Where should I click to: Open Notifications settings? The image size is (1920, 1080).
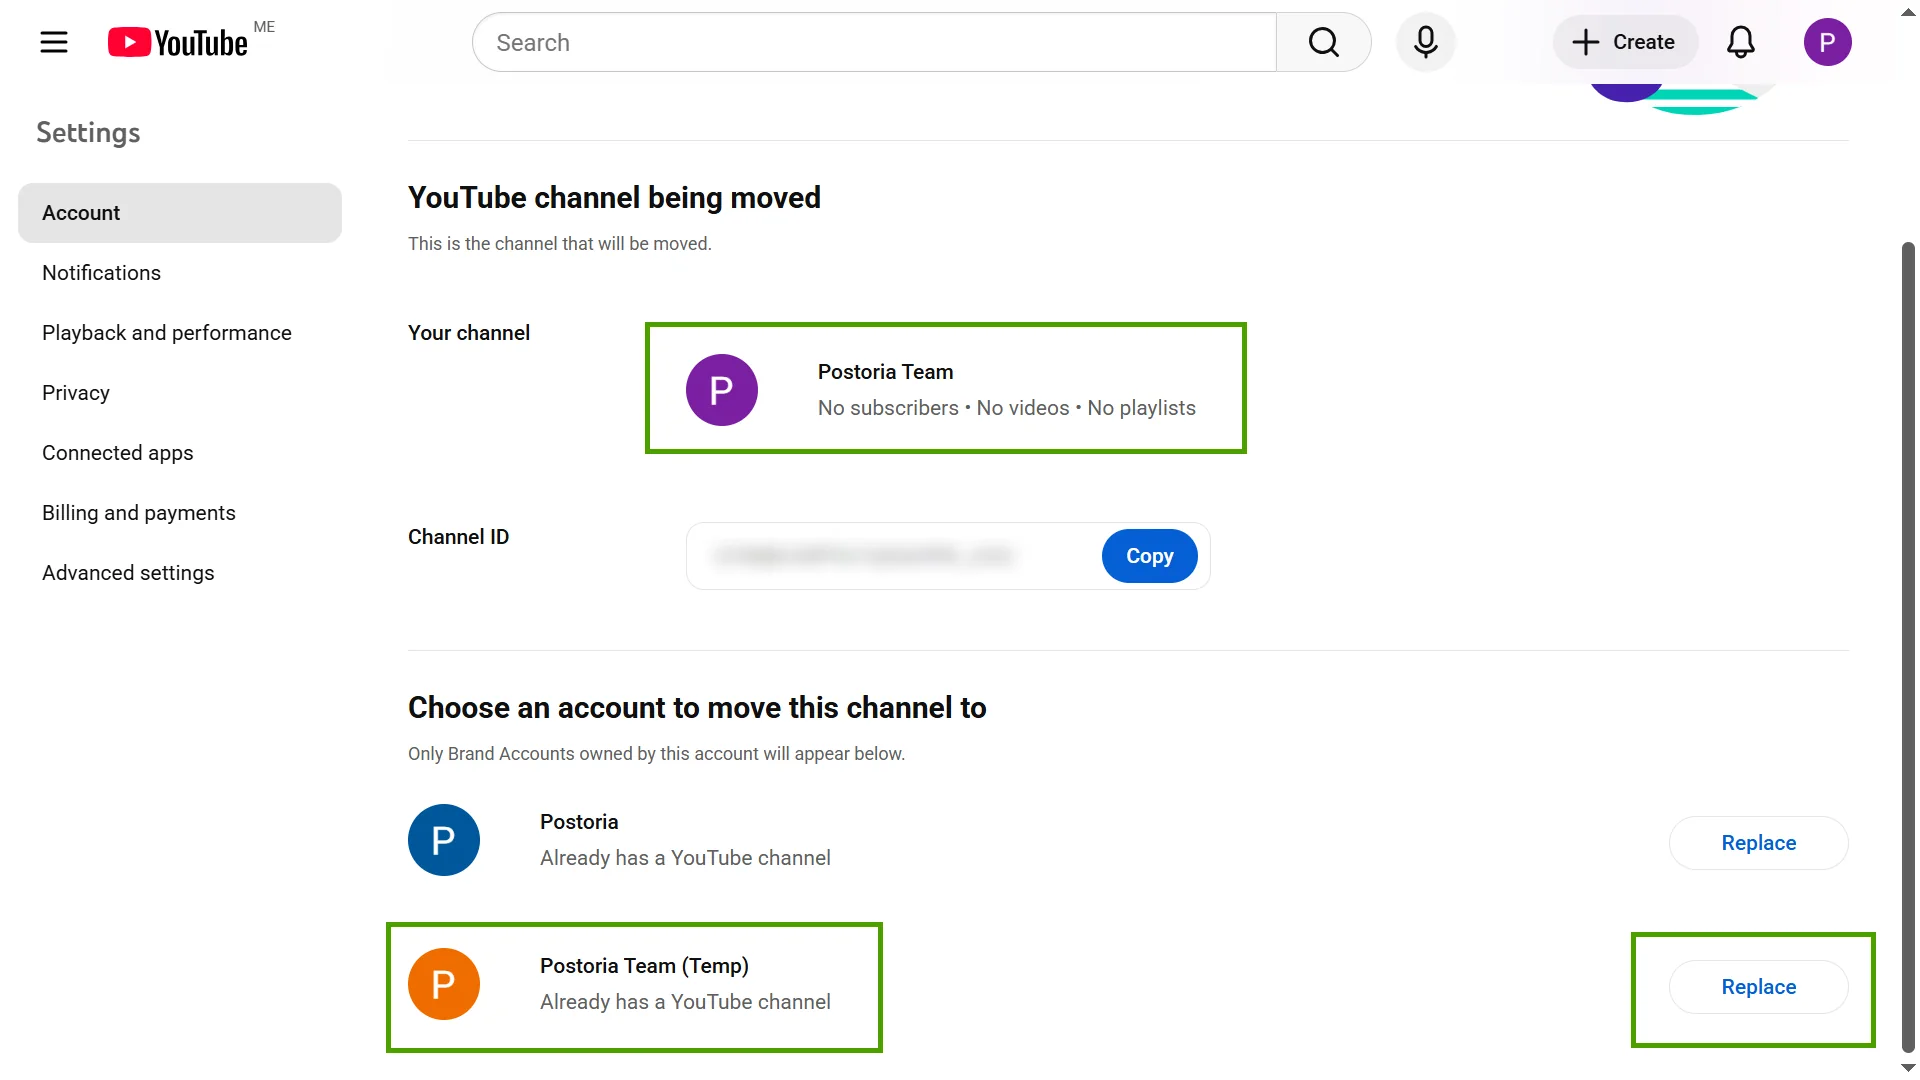[x=101, y=272]
